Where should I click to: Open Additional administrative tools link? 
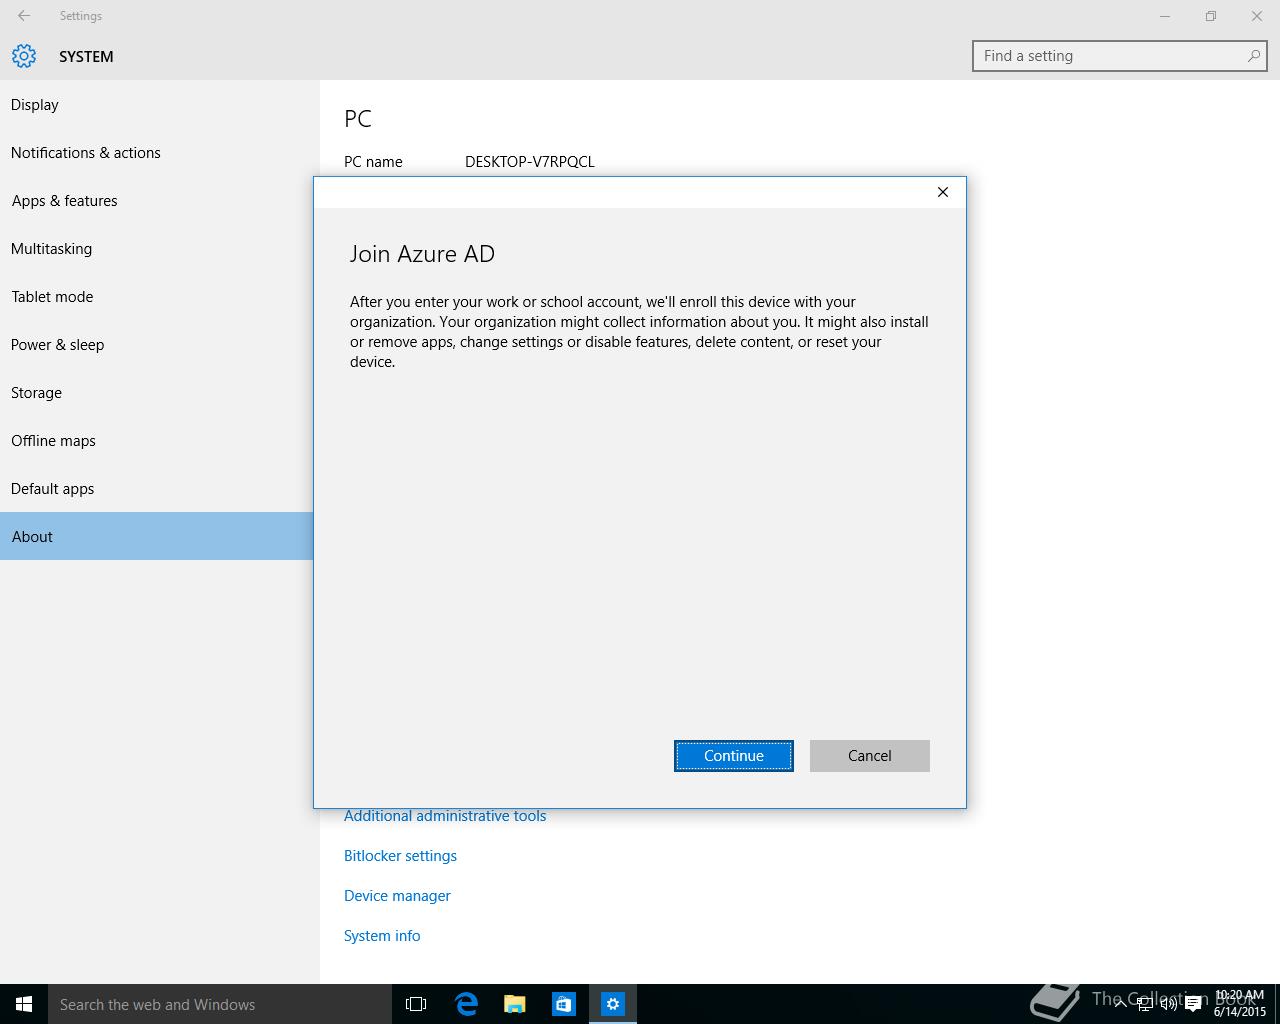click(x=445, y=816)
